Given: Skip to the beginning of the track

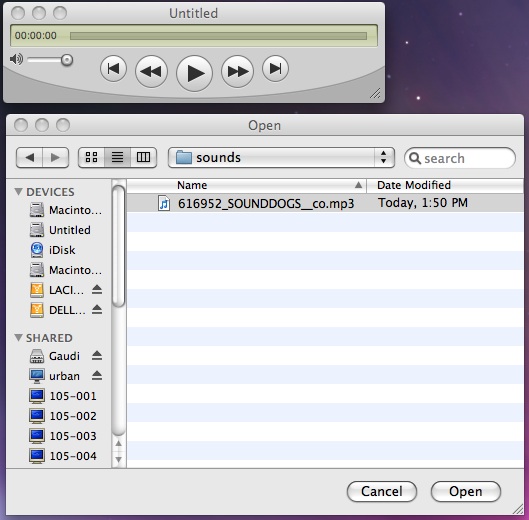Looking at the screenshot, I should tap(113, 69).
